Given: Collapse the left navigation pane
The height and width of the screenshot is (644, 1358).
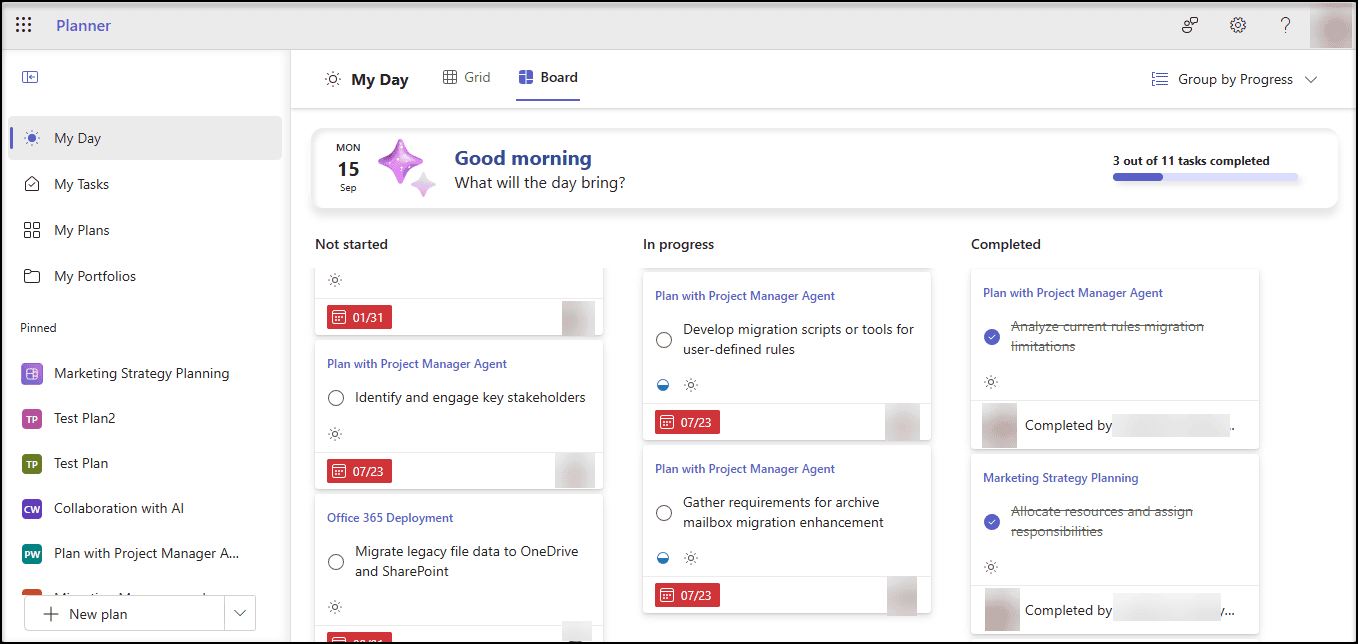Looking at the screenshot, I should (30, 77).
